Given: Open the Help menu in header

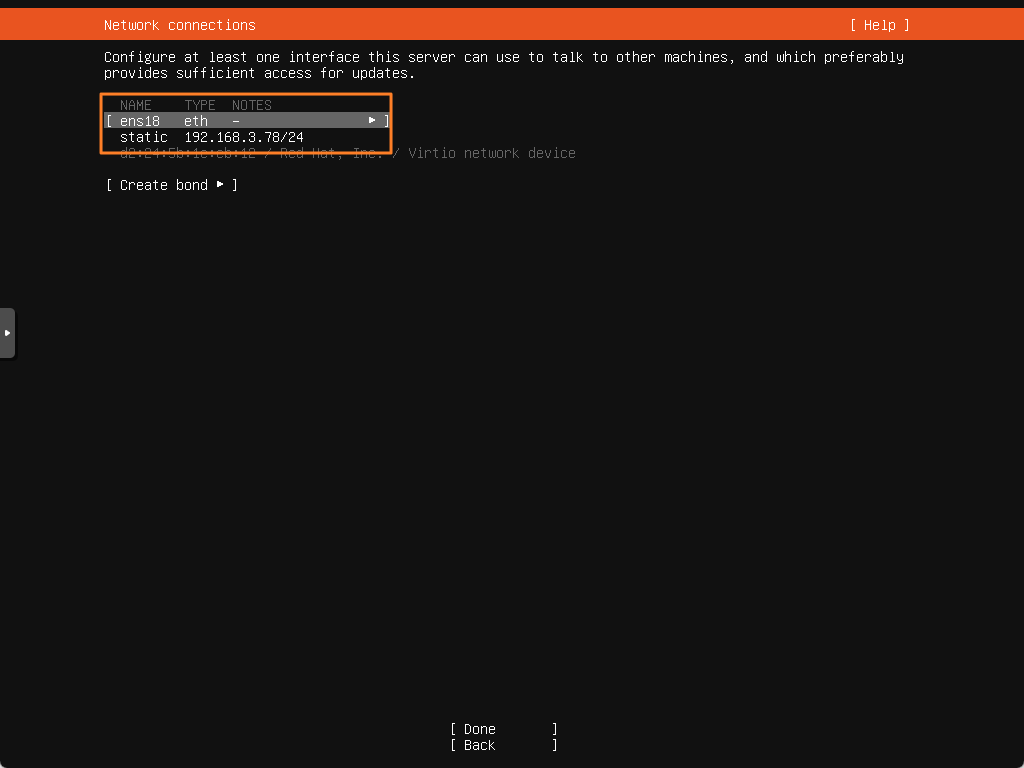Looking at the screenshot, I should tap(880, 25).
